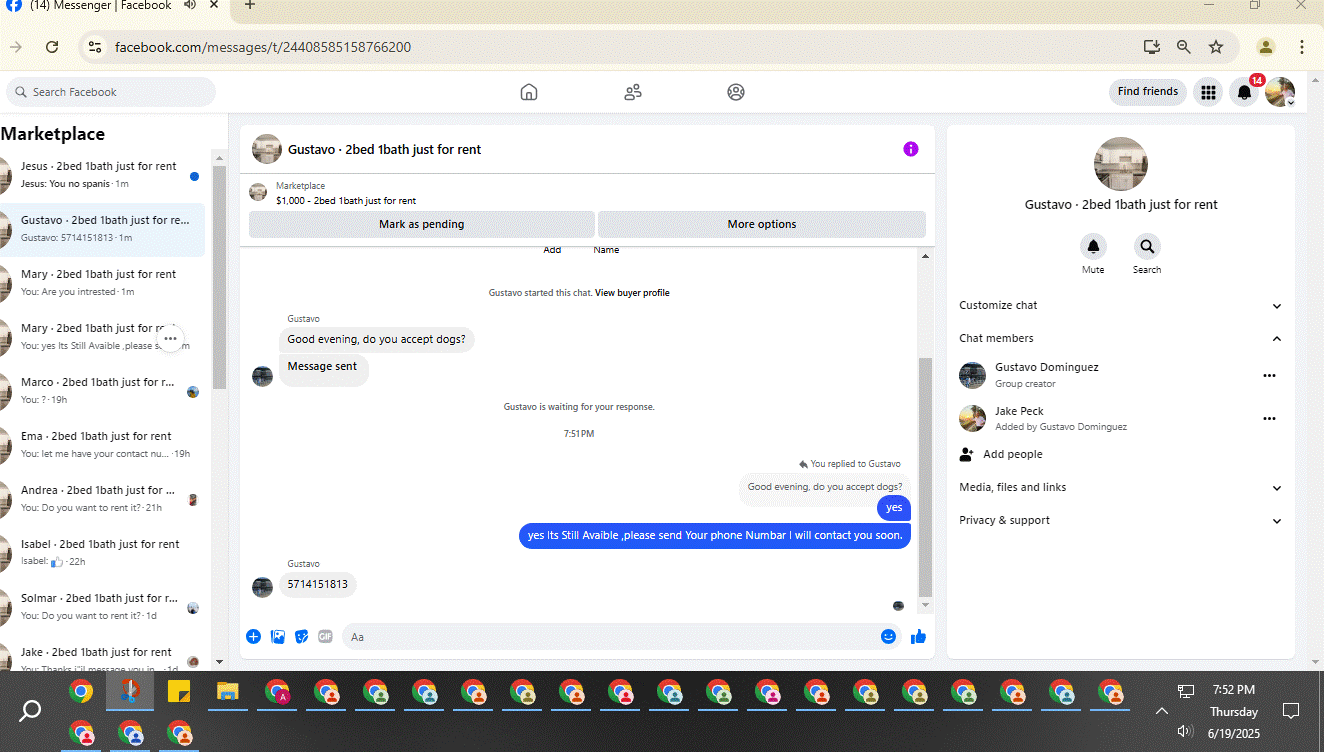Click the Marketplace heading
The height and width of the screenshot is (752, 1324).
(53, 134)
